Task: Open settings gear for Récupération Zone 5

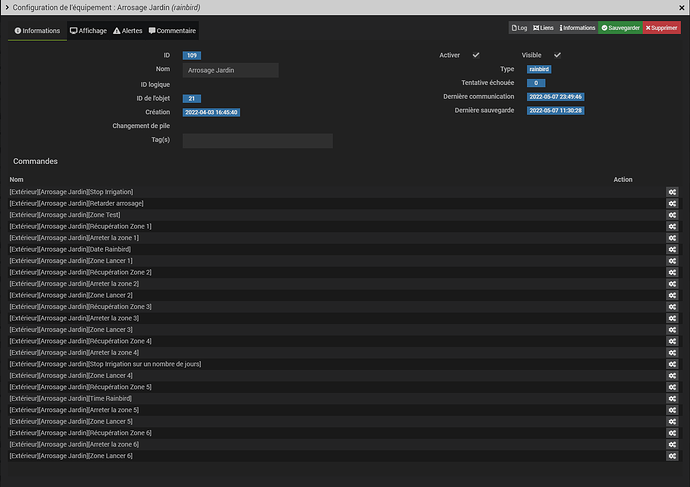Action: (x=672, y=387)
